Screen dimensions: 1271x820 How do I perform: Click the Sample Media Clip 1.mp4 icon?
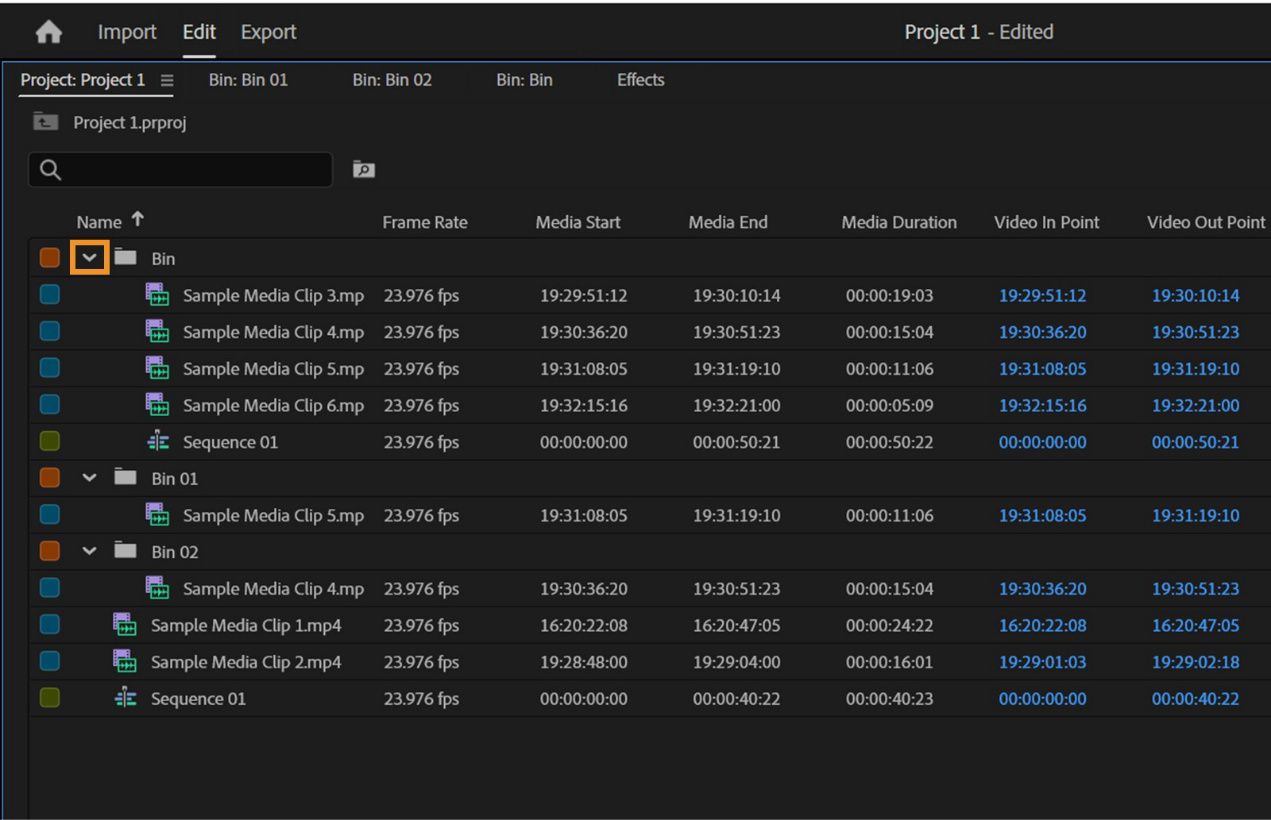click(x=124, y=626)
